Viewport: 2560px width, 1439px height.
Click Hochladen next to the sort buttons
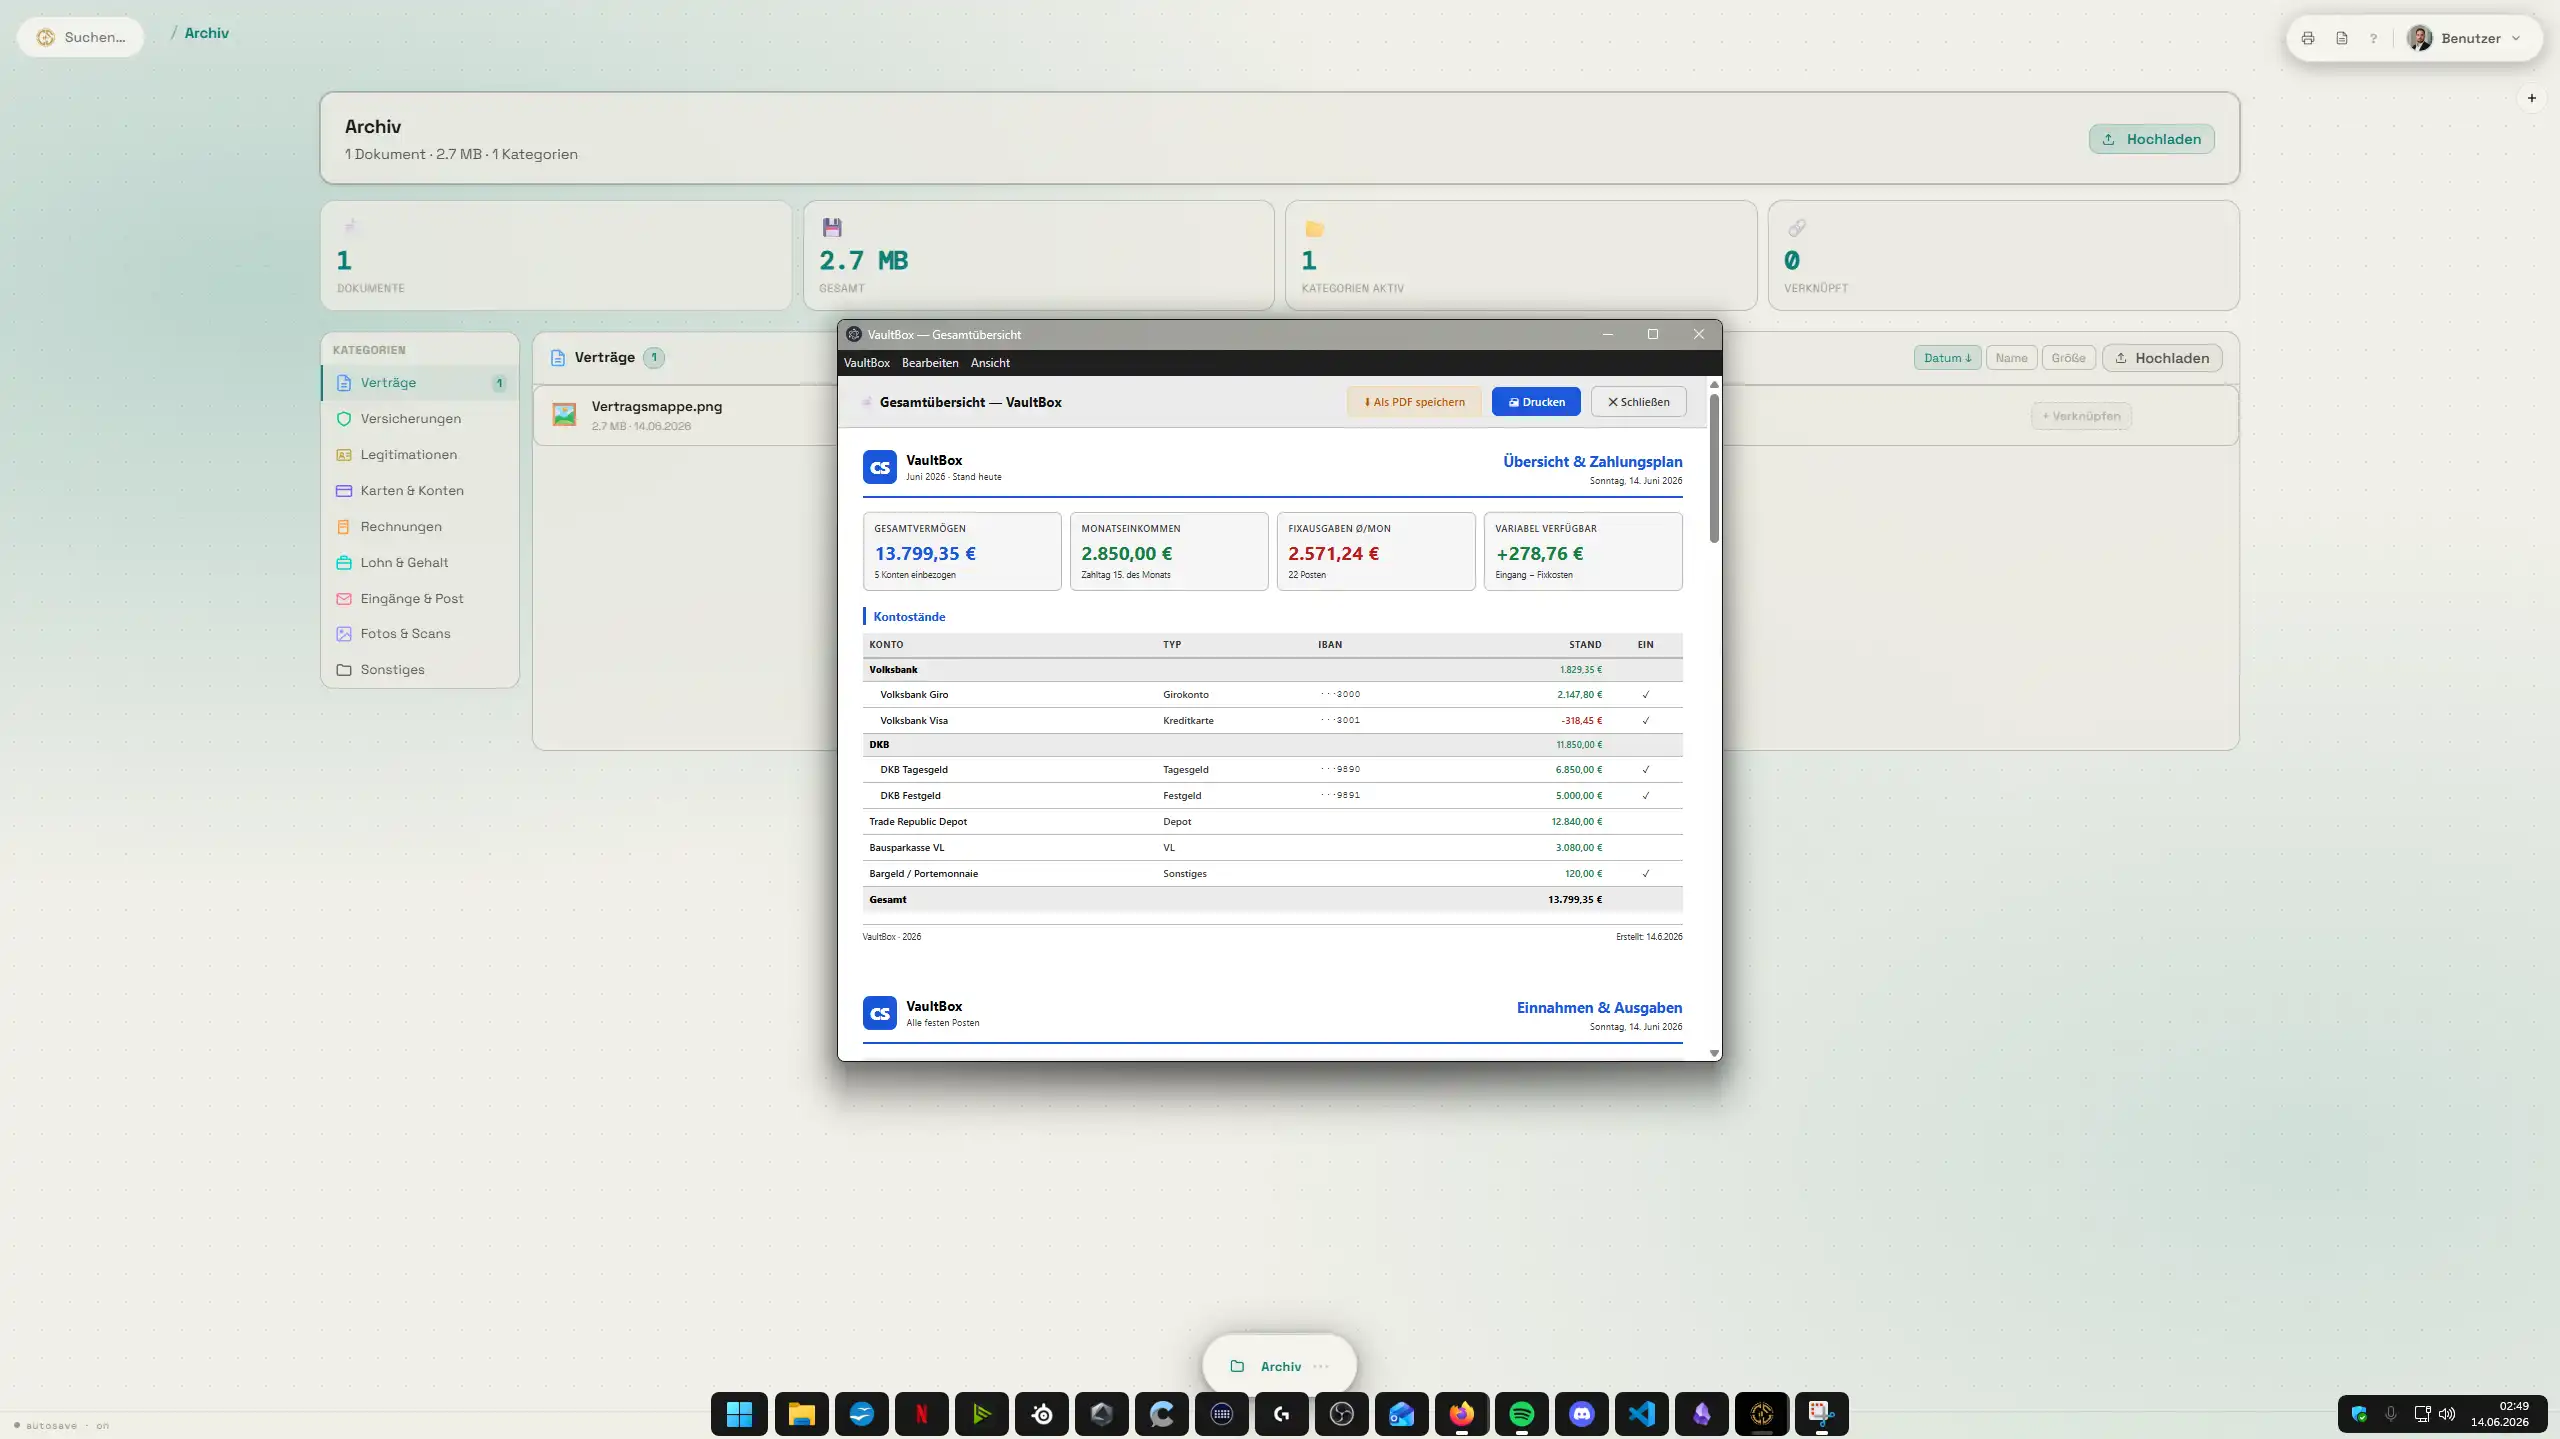(x=2162, y=358)
